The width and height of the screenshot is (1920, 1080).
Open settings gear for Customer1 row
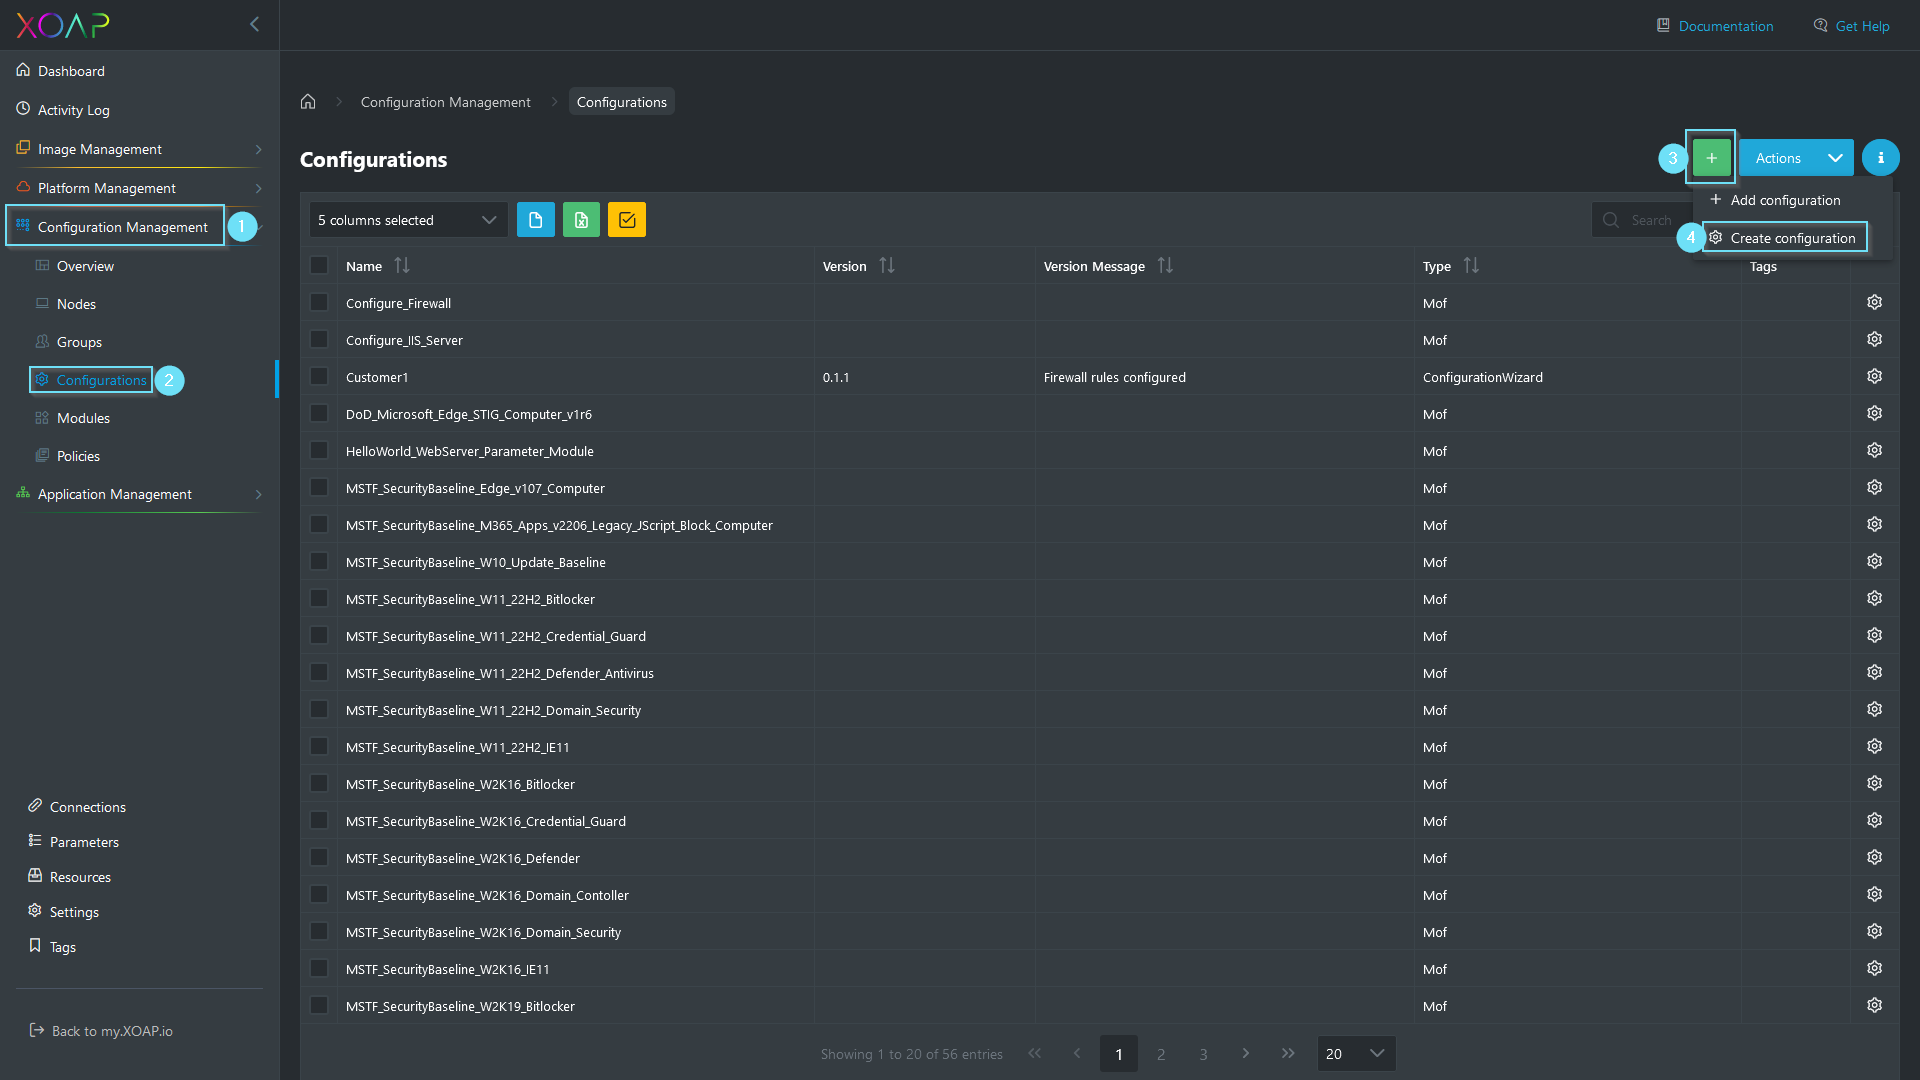click(1874, 376)
